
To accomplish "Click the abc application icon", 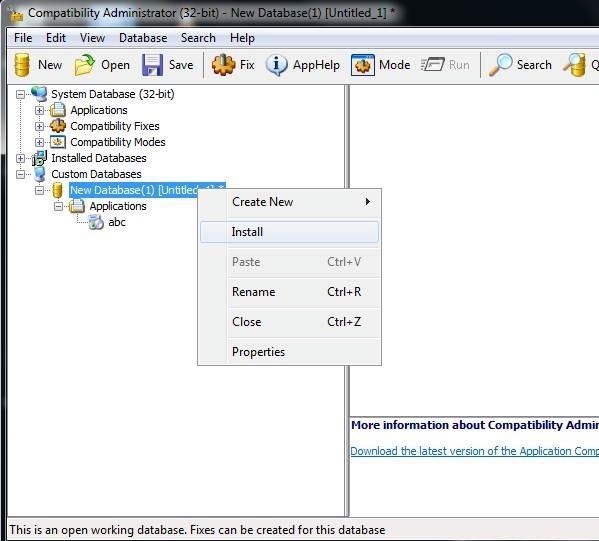I will [x=96, y=222].
